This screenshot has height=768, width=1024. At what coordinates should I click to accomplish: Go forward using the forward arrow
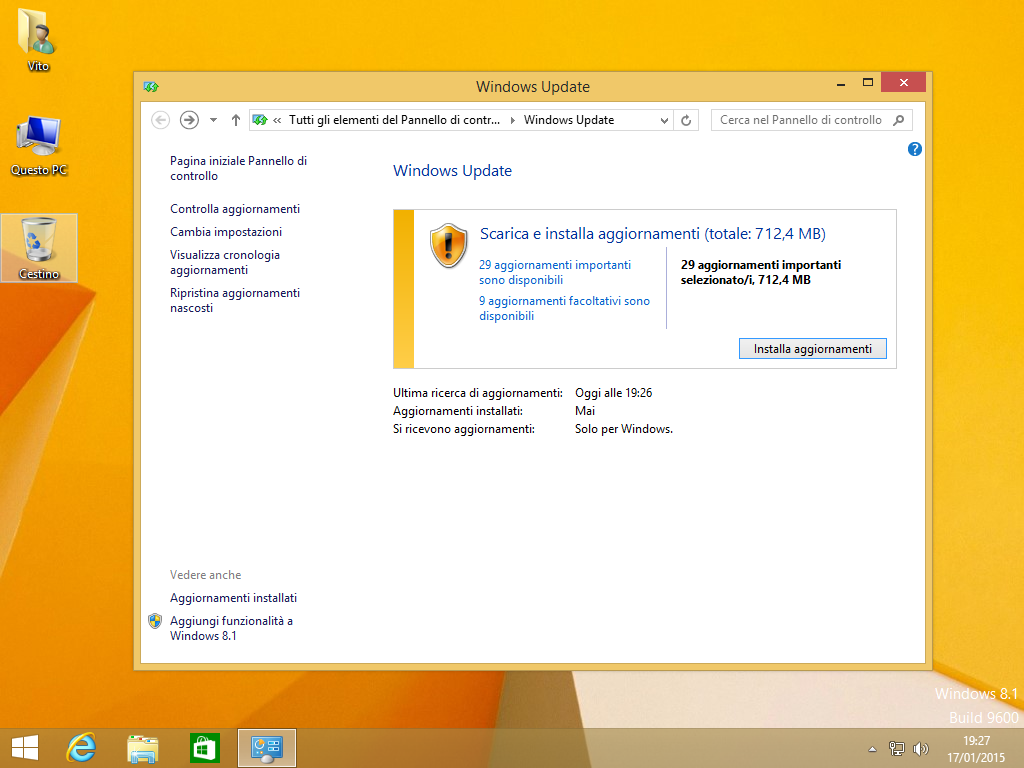point(189,120)
